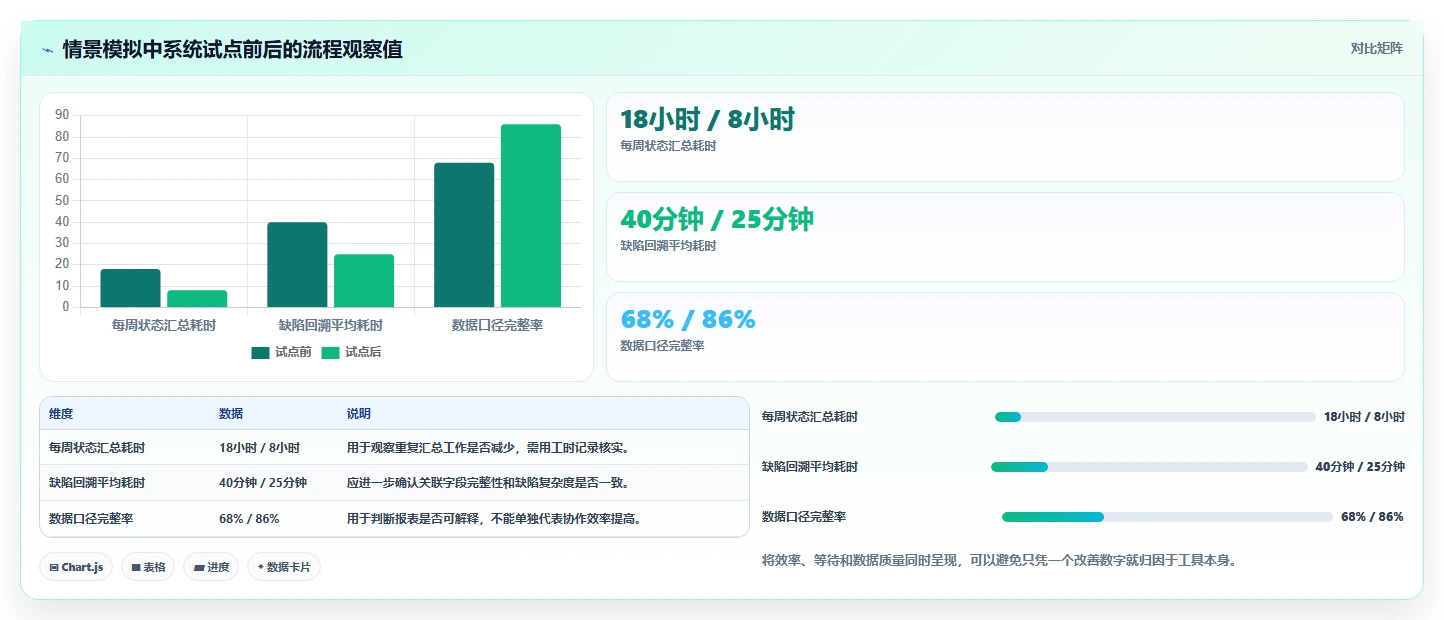This screenshot has height=620, width=1444.
Task: Click chart axis label 数据口径完整率
Action: [x=498, y=325]
